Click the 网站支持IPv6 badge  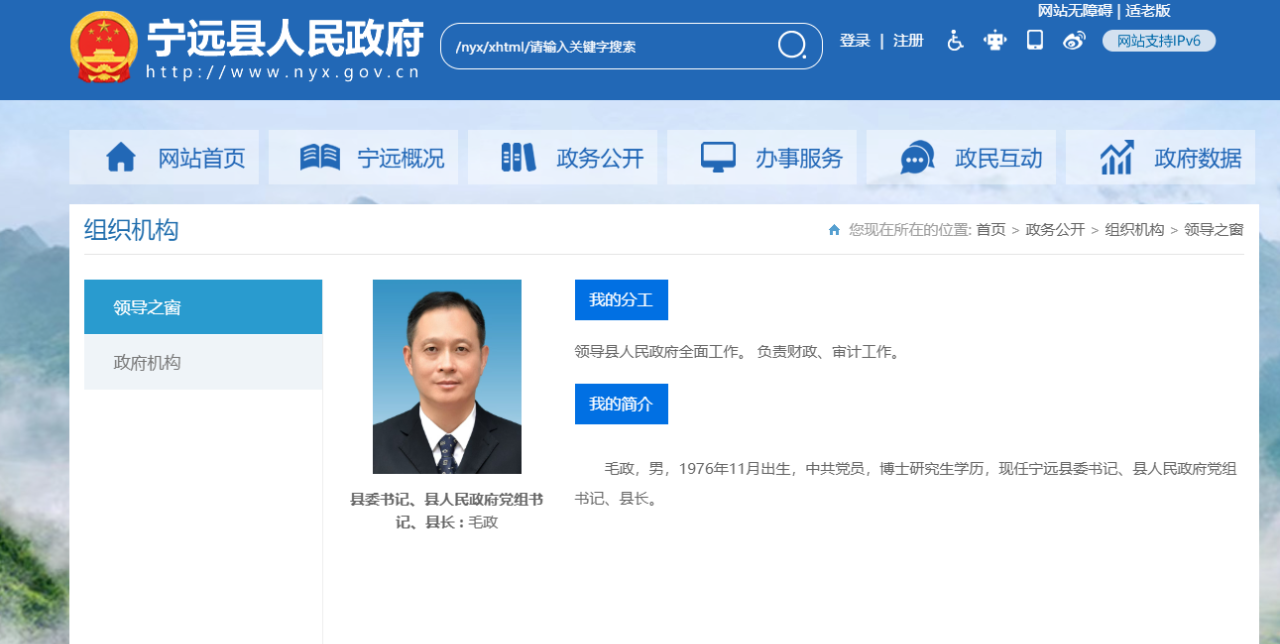point(1158,41)
